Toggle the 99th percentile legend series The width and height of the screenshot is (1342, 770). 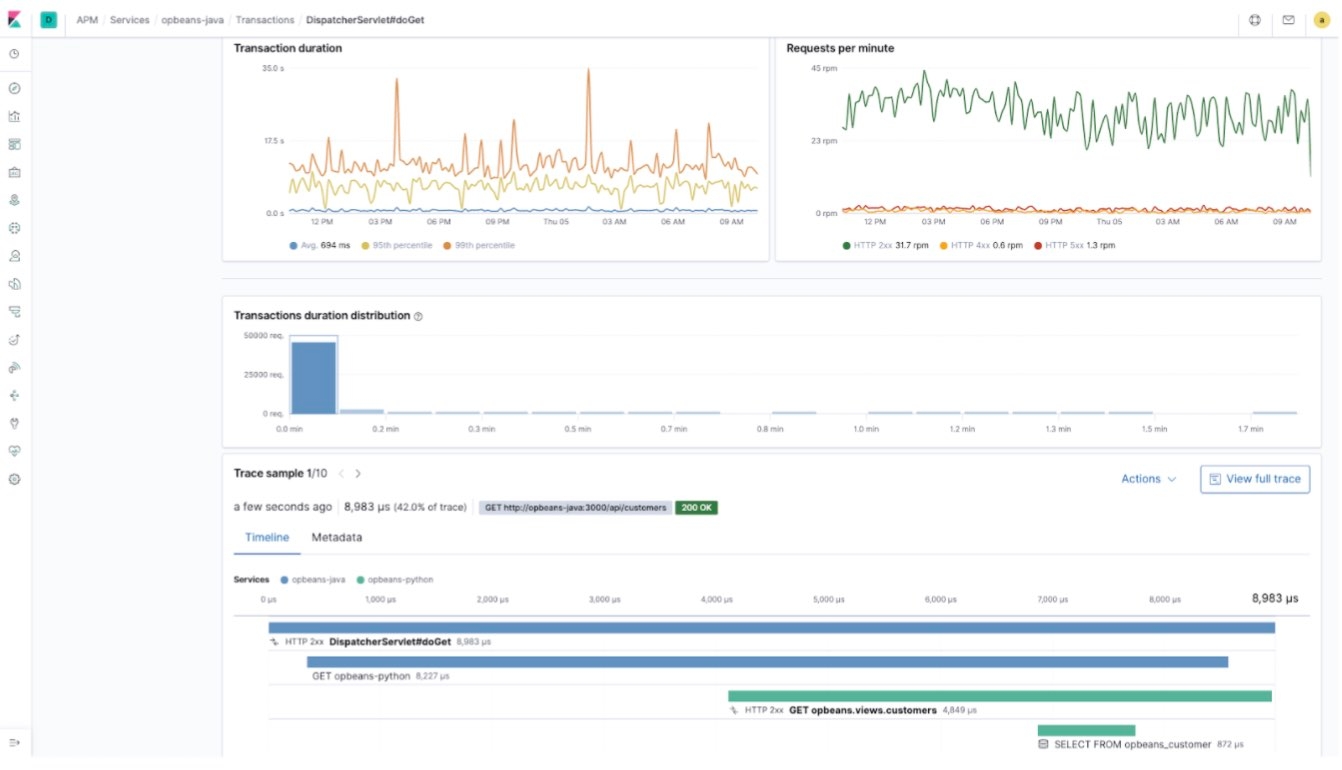point(479,245)
